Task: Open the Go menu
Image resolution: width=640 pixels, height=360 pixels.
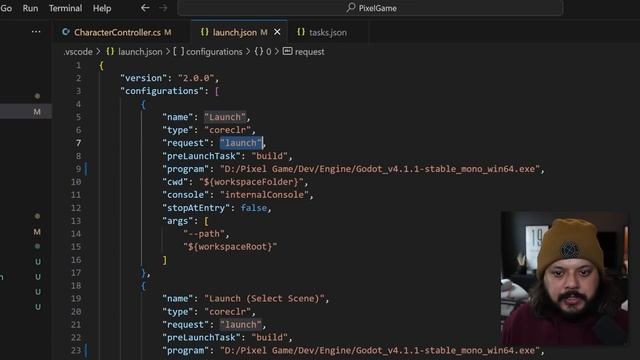Action: (x=6, y=8)
